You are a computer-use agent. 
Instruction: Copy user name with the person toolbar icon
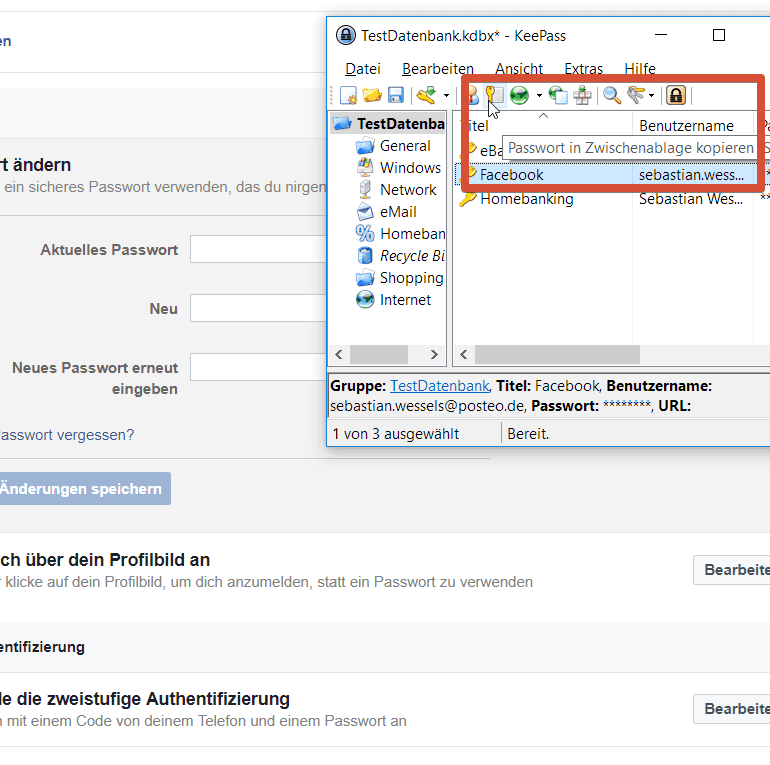point(472,95)
